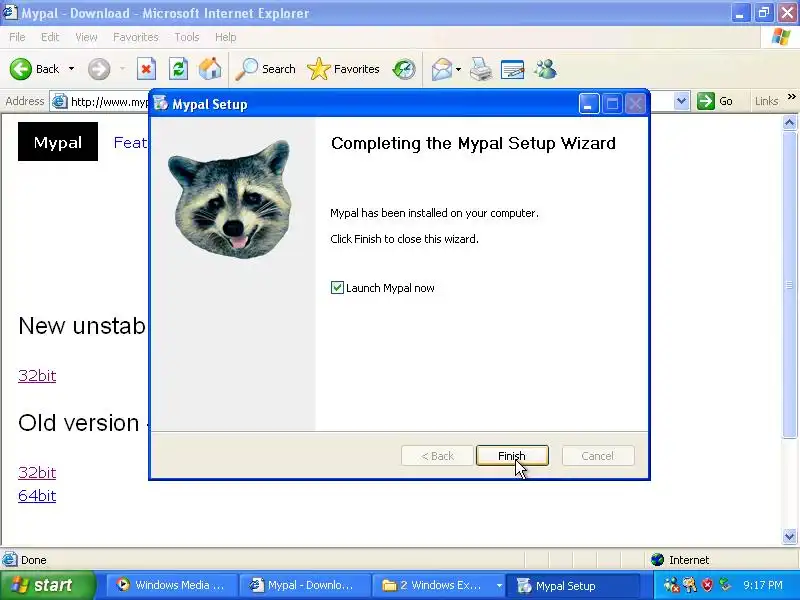Click the Mail envelope icon
The height and width of the screenshot is (600, 800).
pos(442,69)
